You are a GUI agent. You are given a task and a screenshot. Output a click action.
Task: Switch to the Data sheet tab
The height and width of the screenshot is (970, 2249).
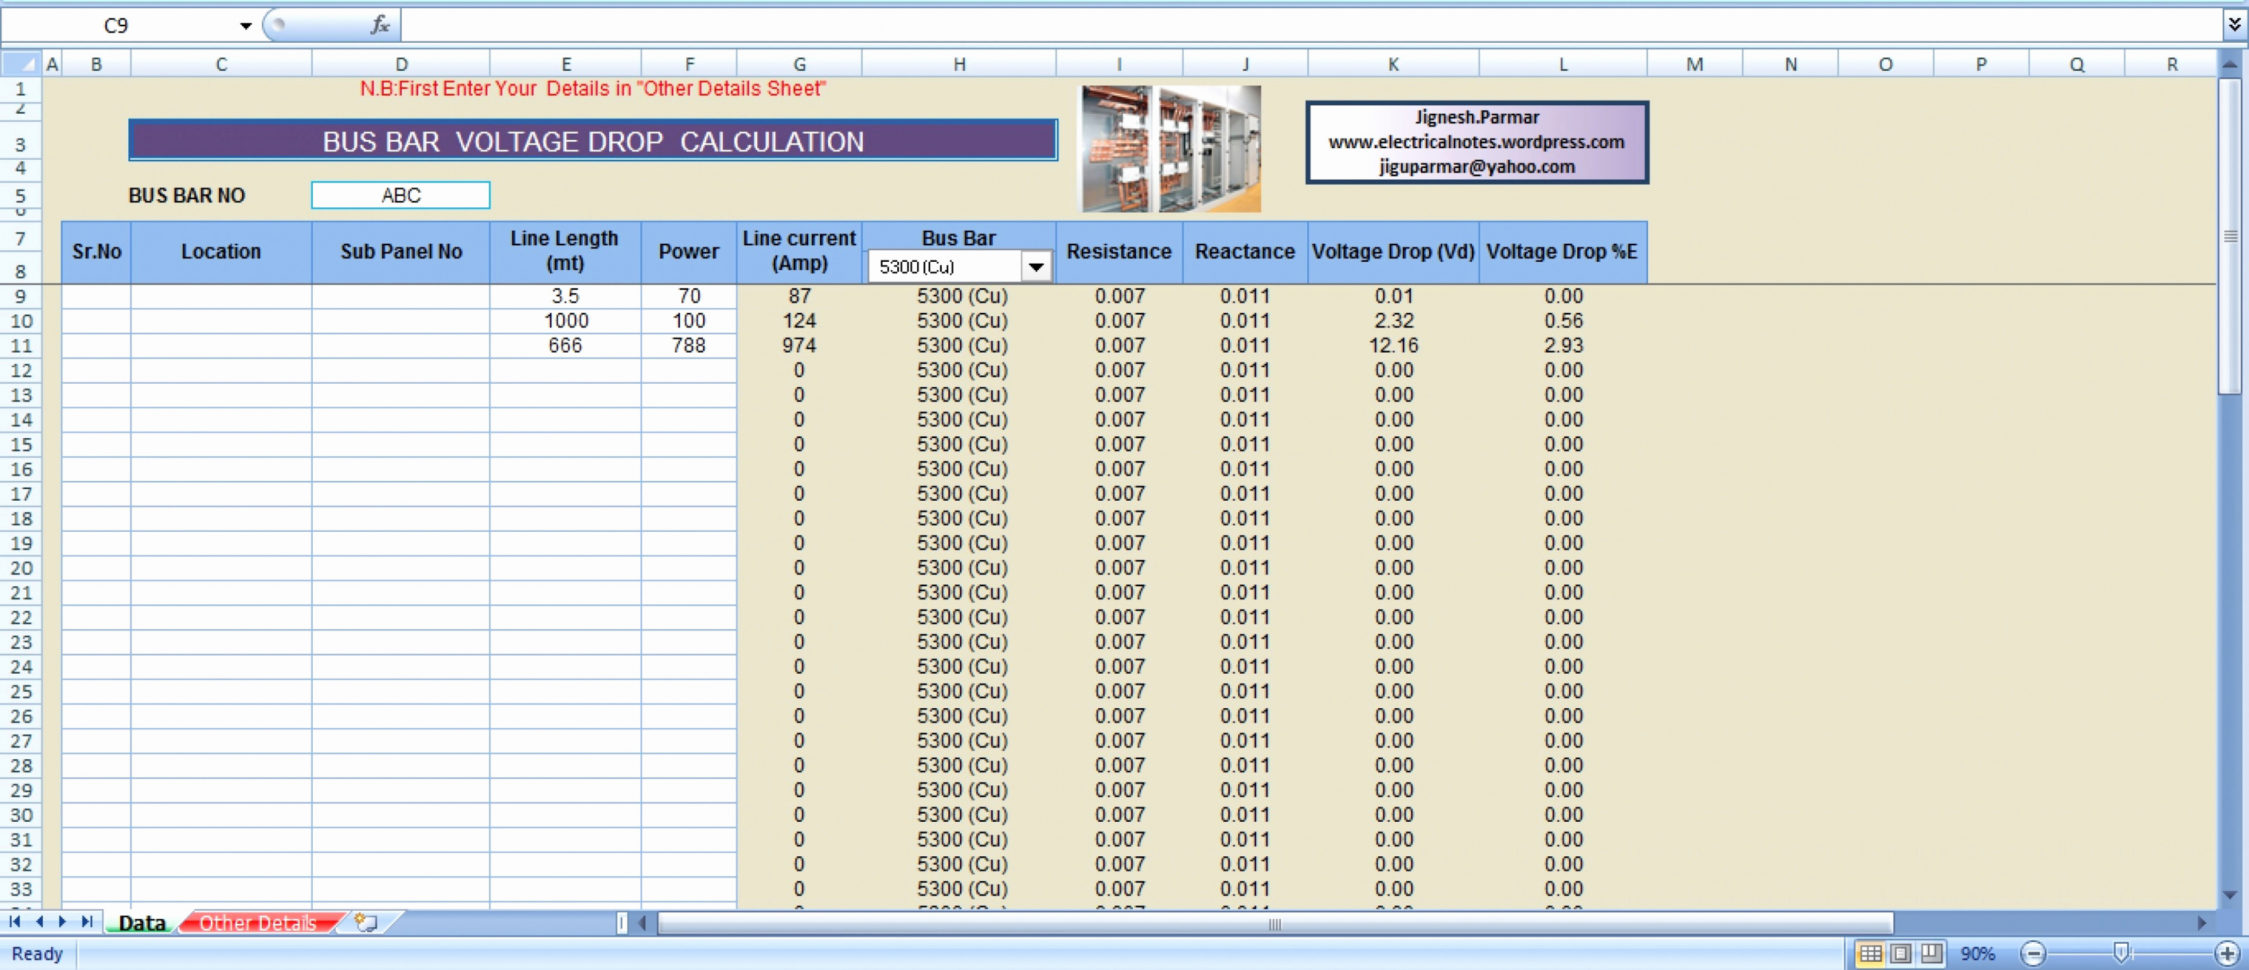pyautogui.click(x=140, y=922)
